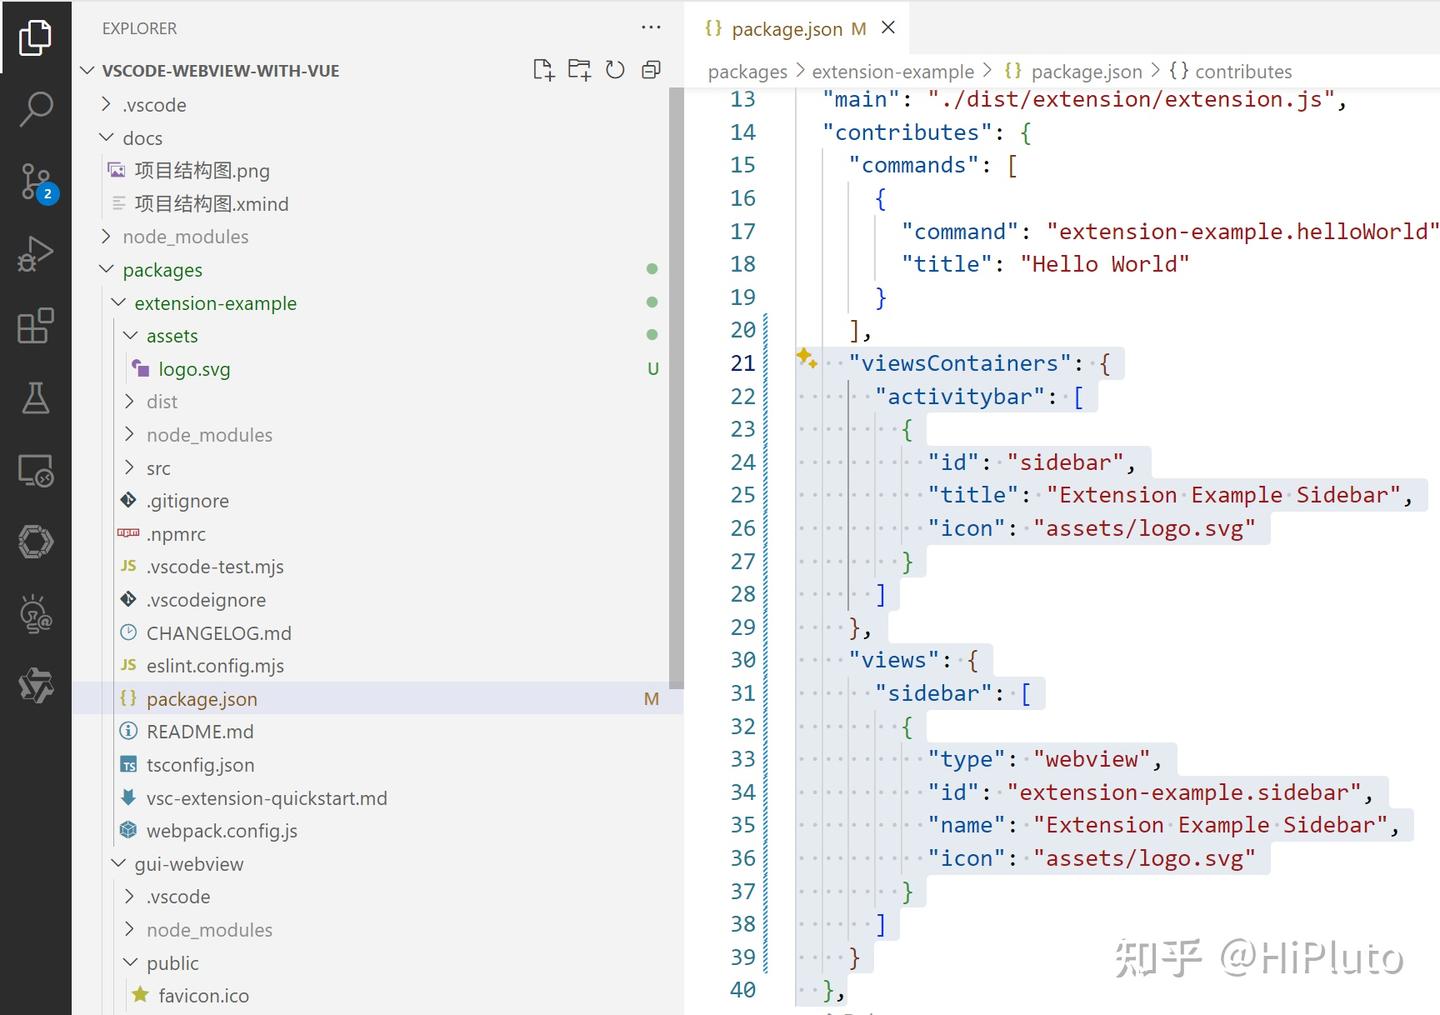
Task: Open the Search view in activity bar
Action: pos(35,109)
